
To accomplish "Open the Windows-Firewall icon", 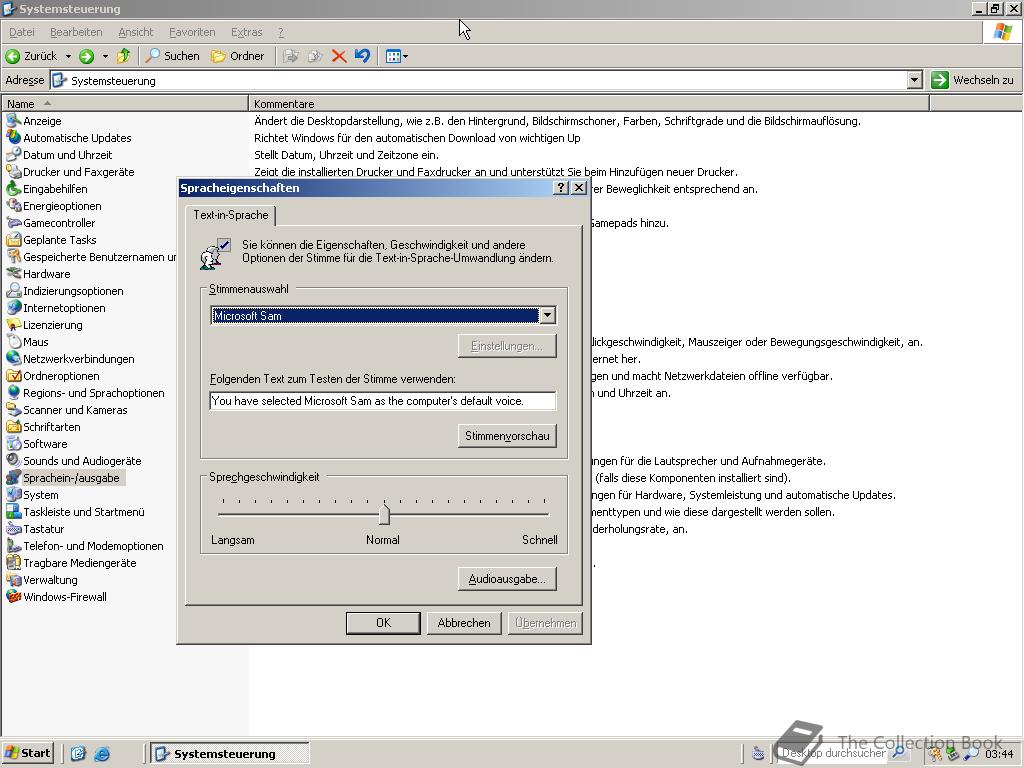I will coord(13,597).
